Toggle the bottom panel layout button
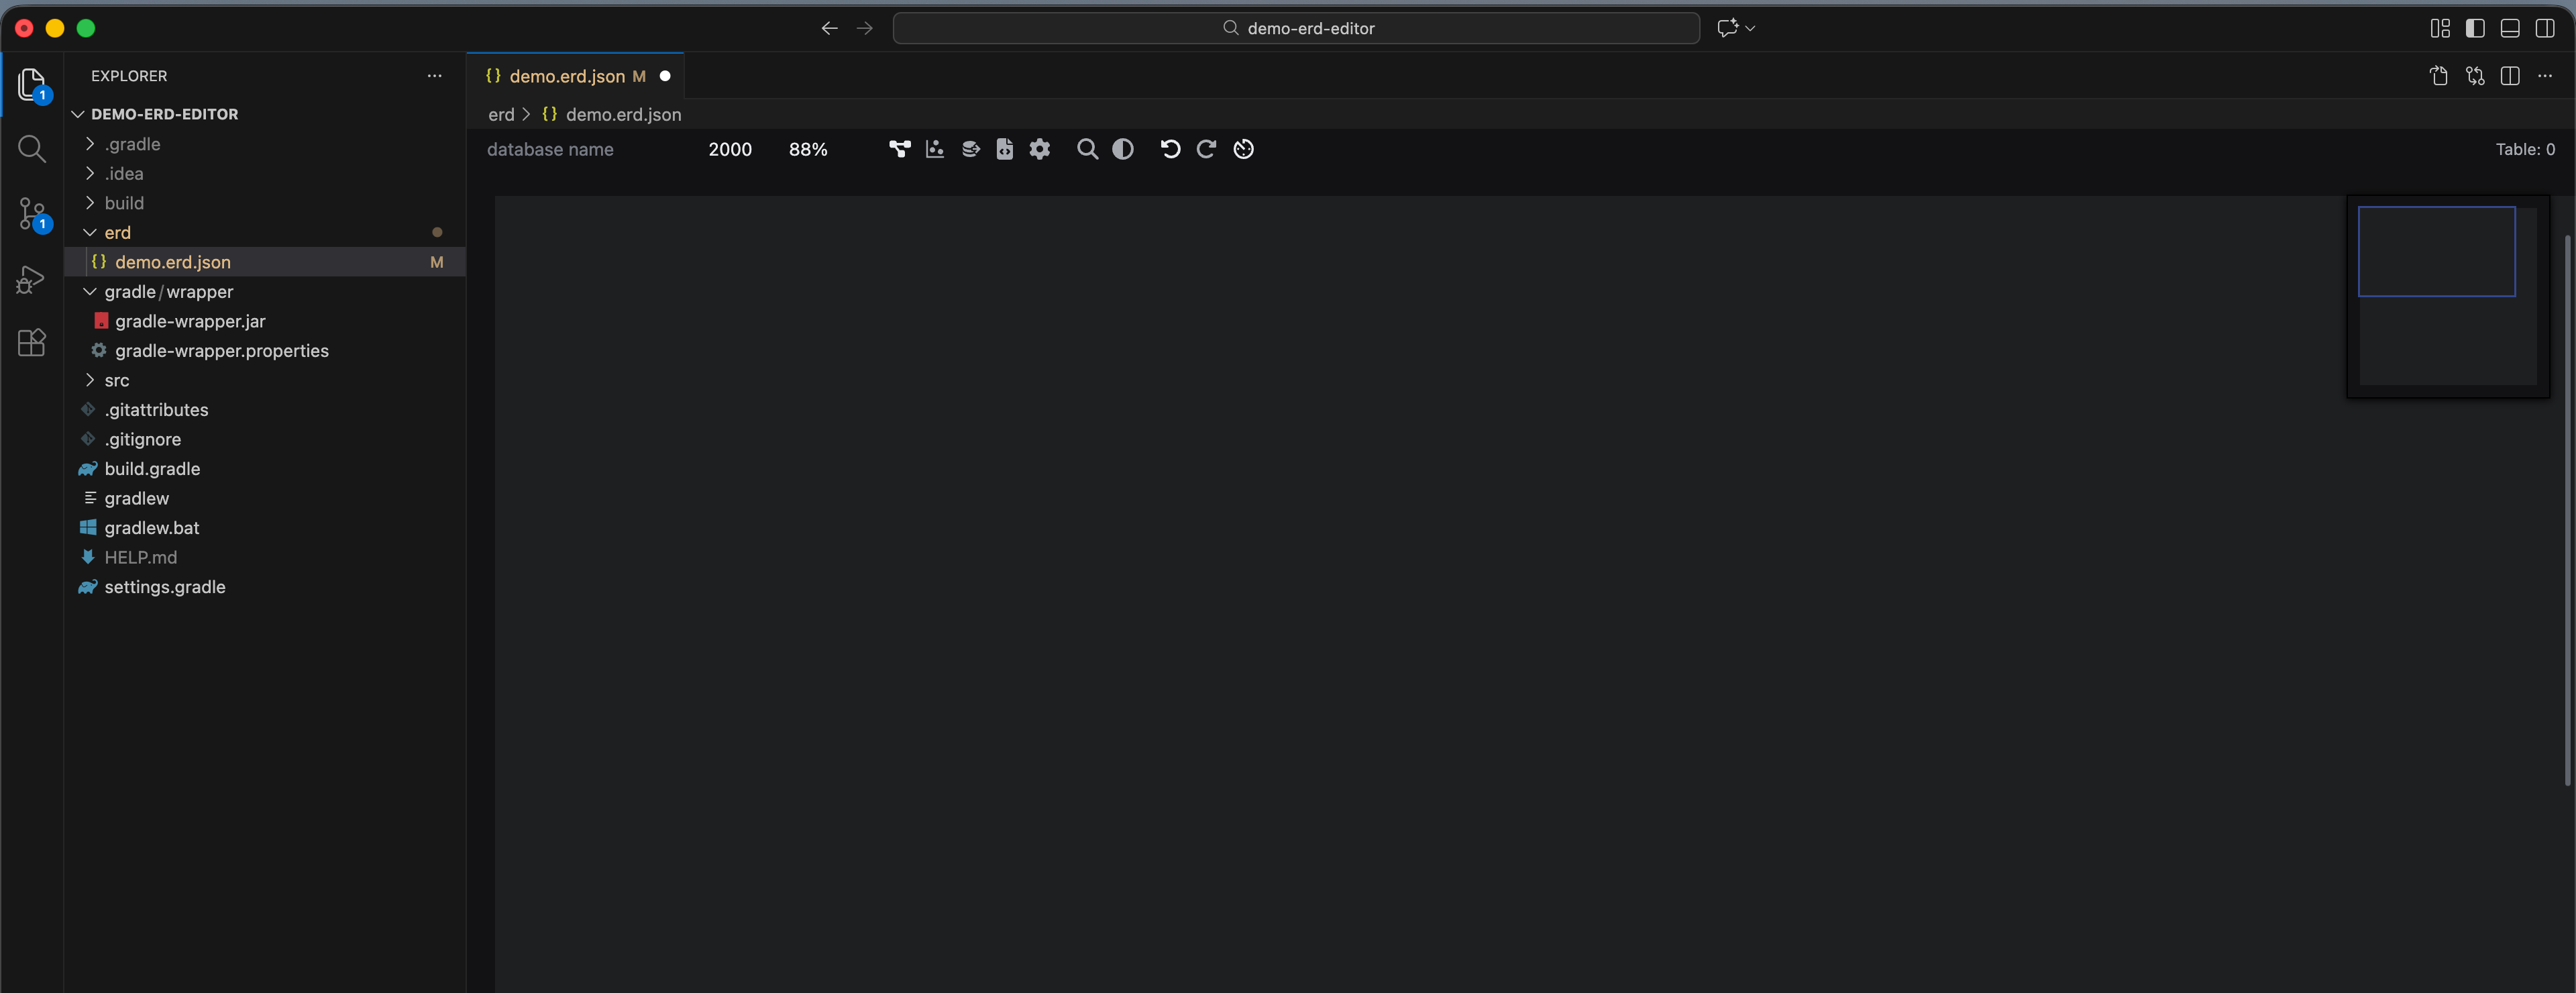Screen dimensions: 2576x993 coord(2510,28)
